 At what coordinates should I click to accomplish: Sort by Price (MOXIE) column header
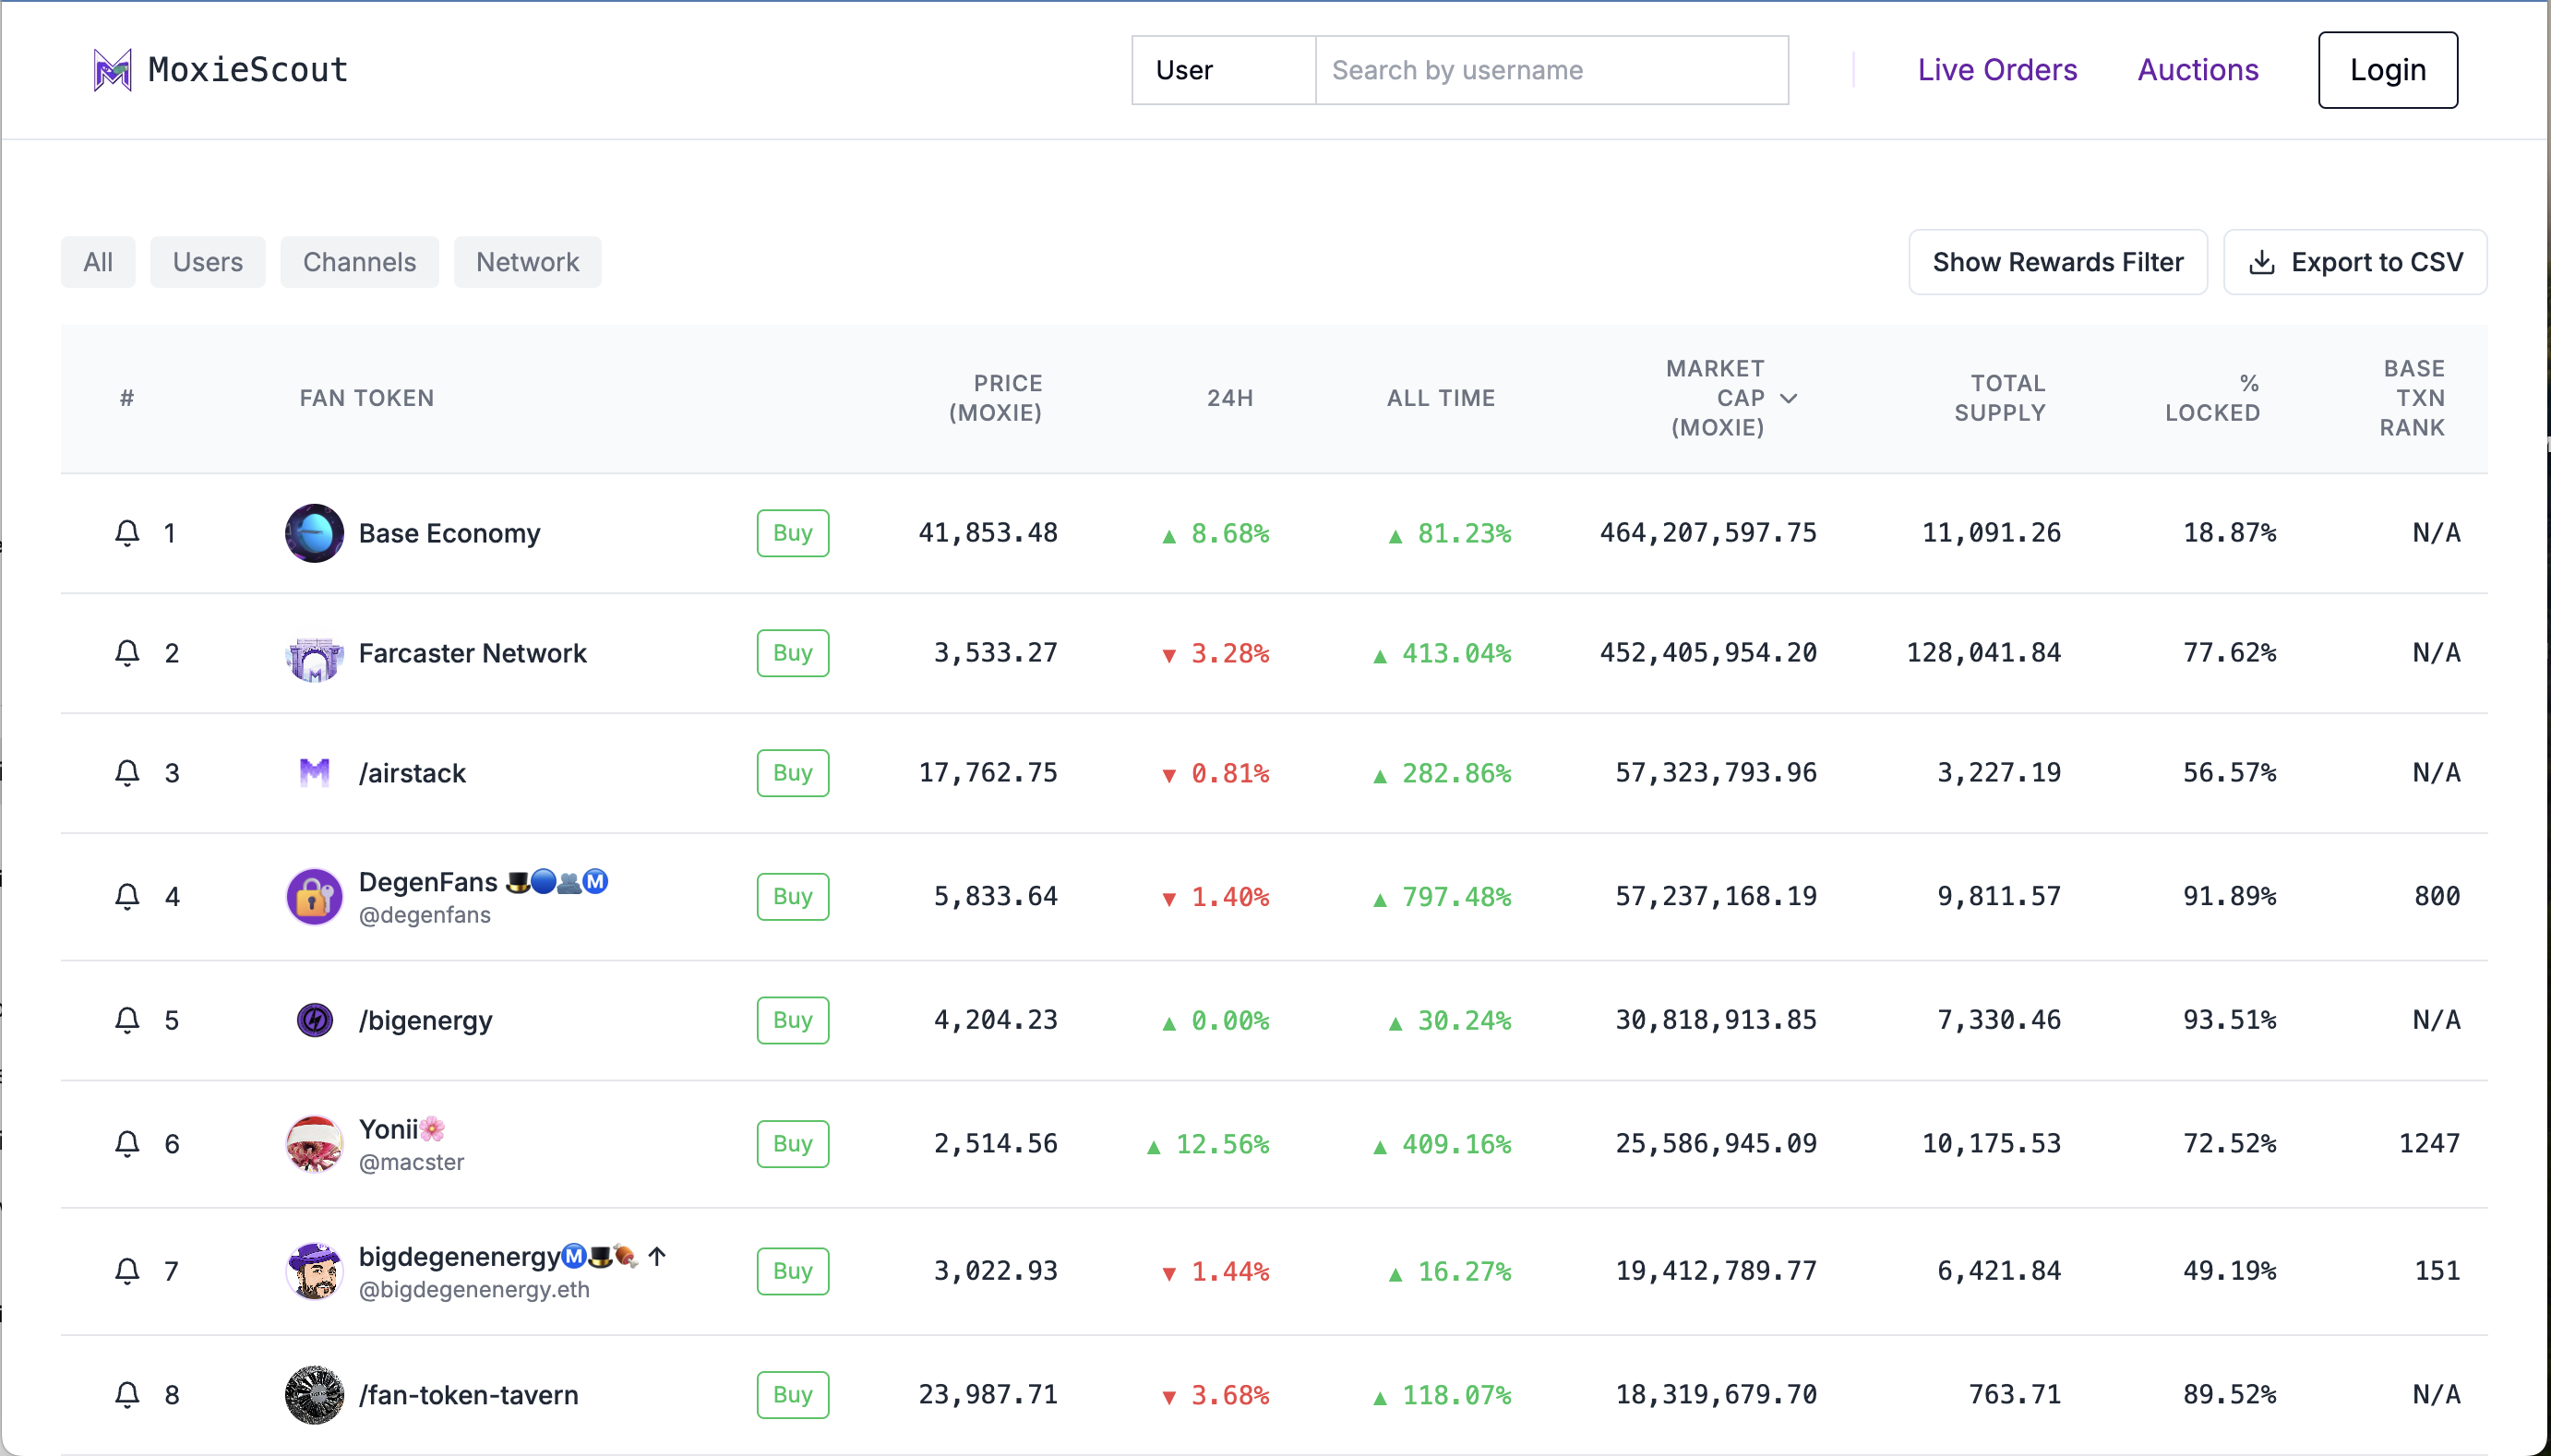[x=996, y=398]
